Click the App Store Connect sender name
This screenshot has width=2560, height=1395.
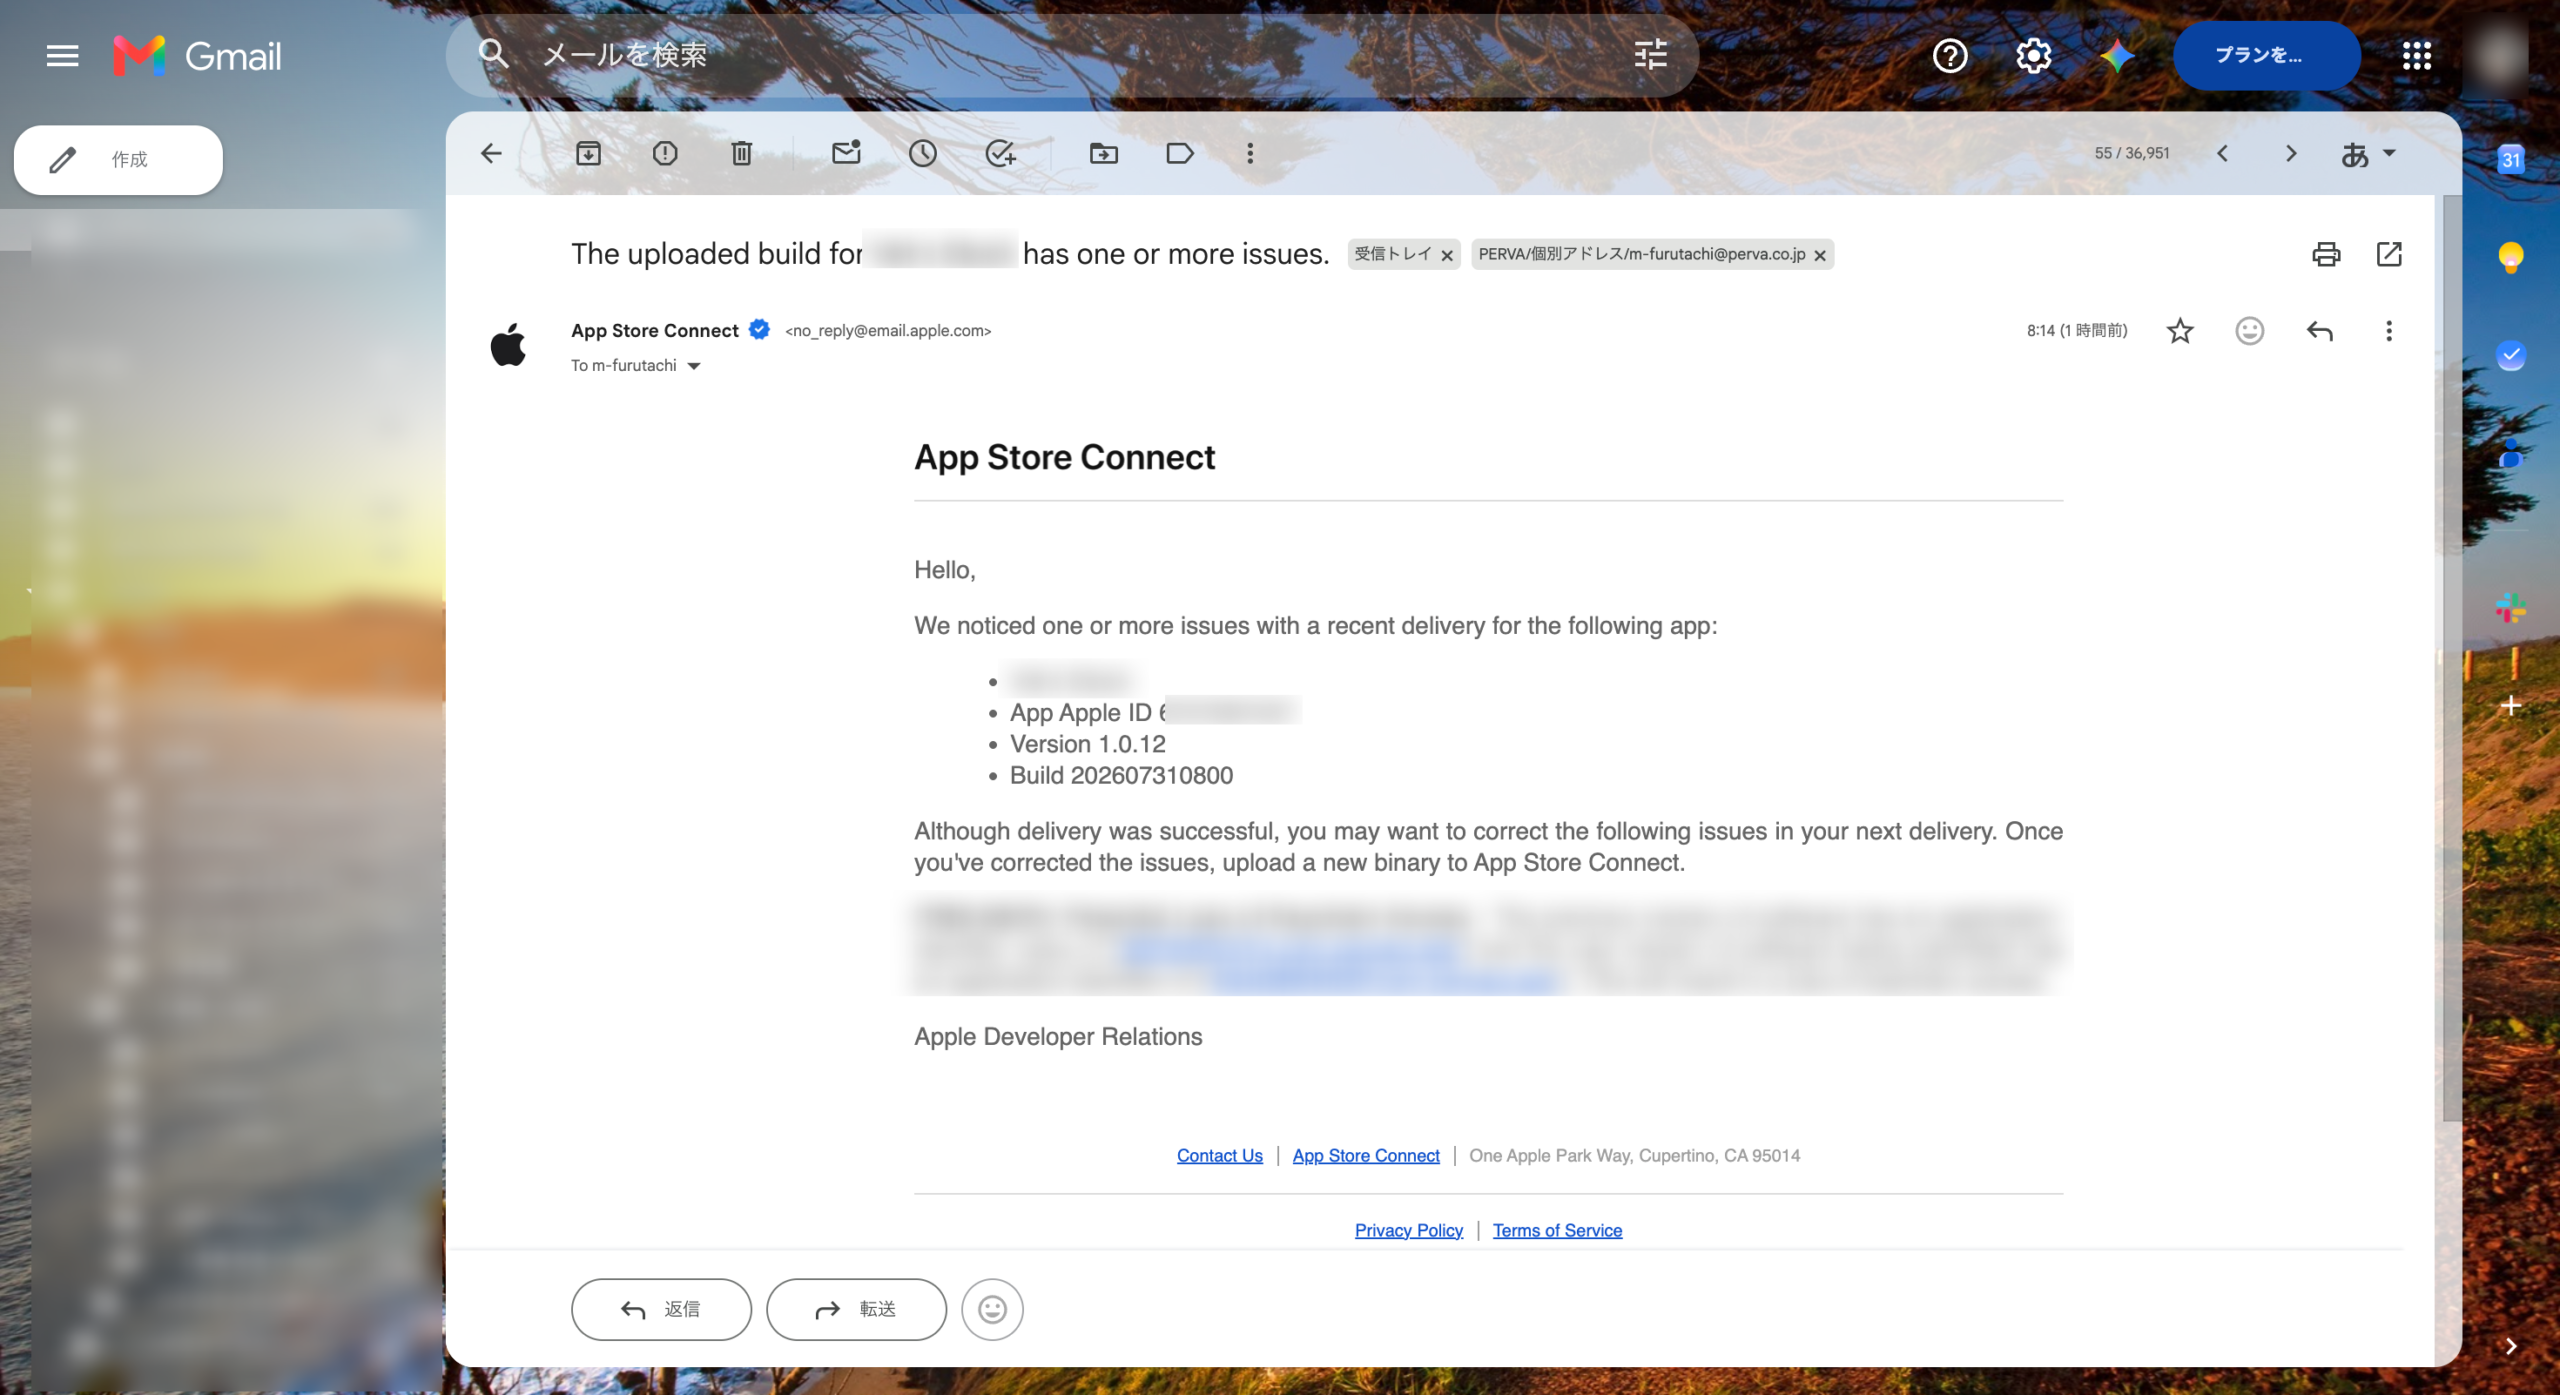coord(655,330)
